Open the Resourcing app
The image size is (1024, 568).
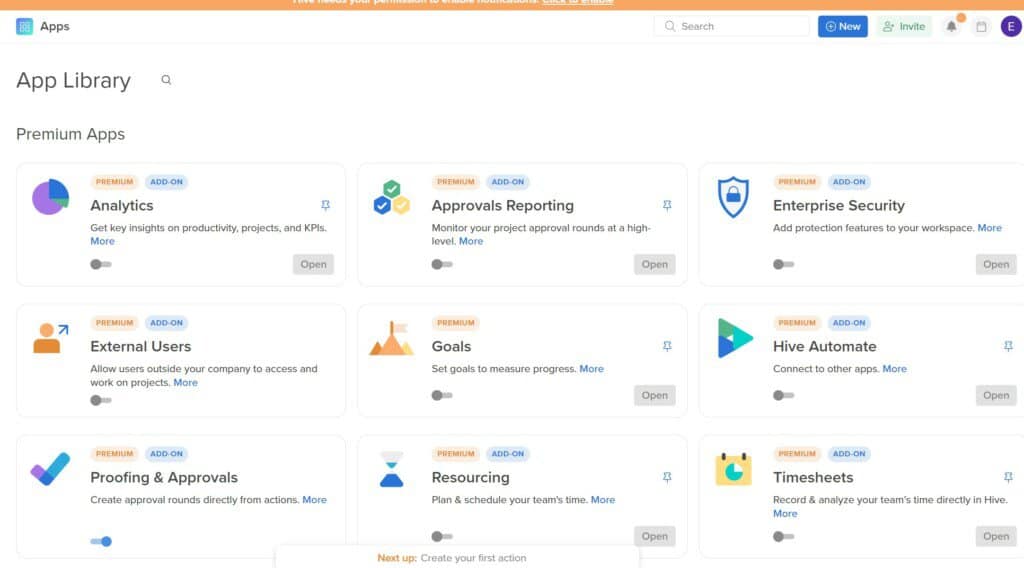[x=654, y=536]
